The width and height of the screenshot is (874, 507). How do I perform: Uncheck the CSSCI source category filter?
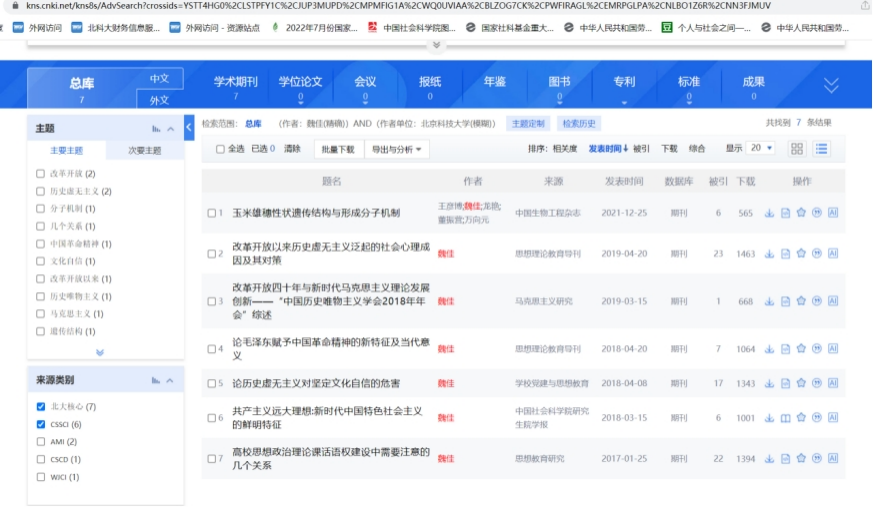40,424
